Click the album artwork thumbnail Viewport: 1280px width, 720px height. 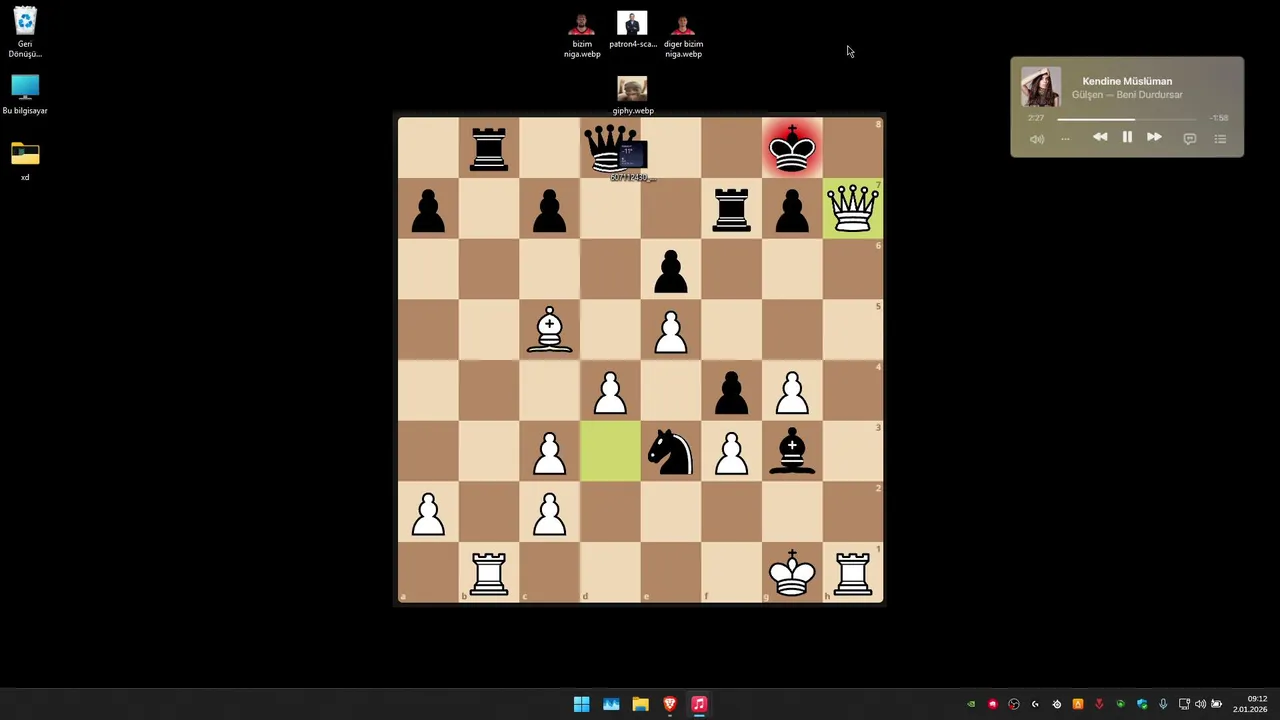[x=1041, y=87]
